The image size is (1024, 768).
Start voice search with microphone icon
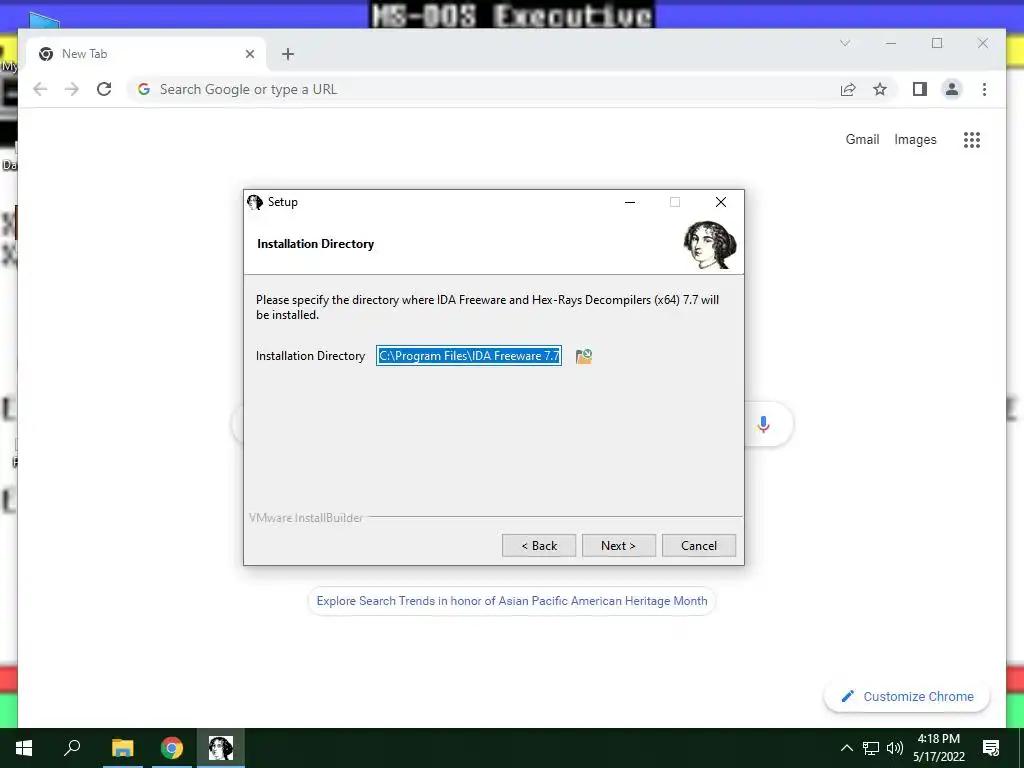coord(763,424)
